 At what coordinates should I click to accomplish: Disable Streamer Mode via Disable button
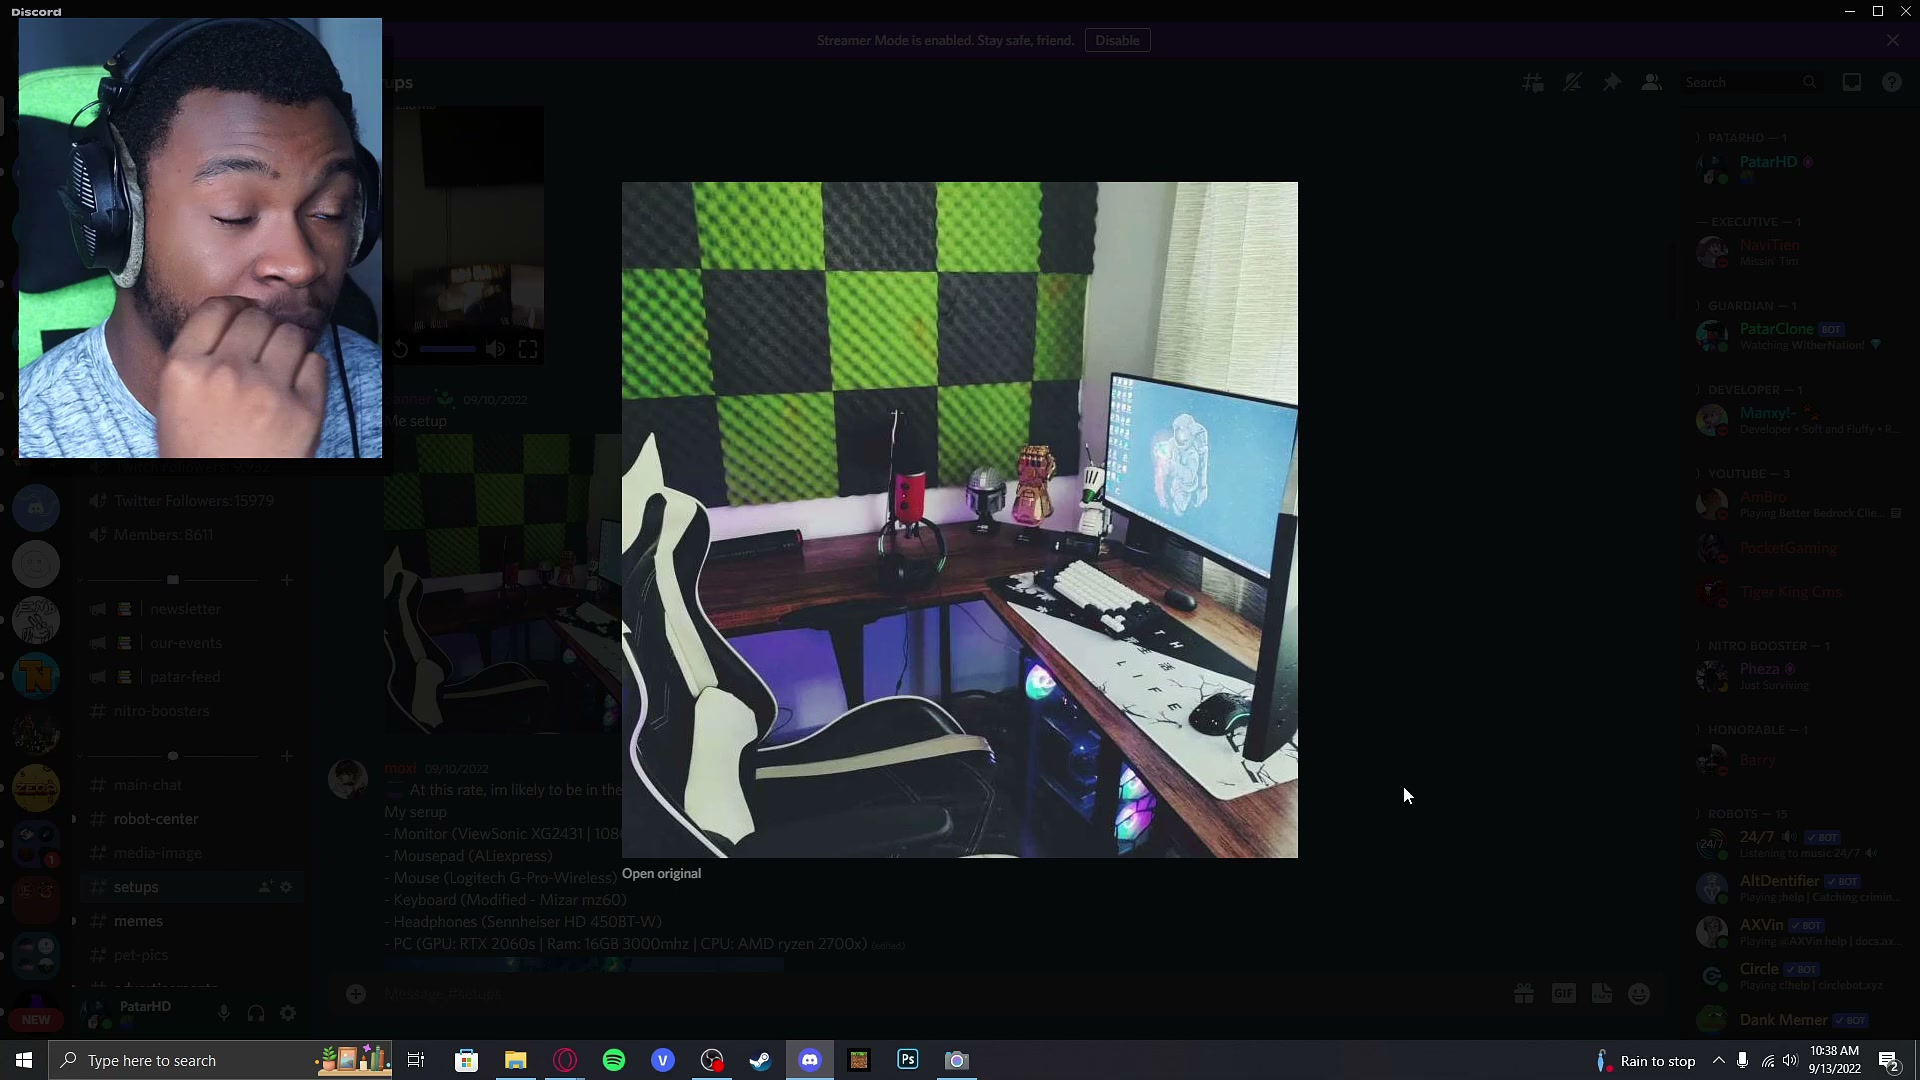pos(1117,41)
